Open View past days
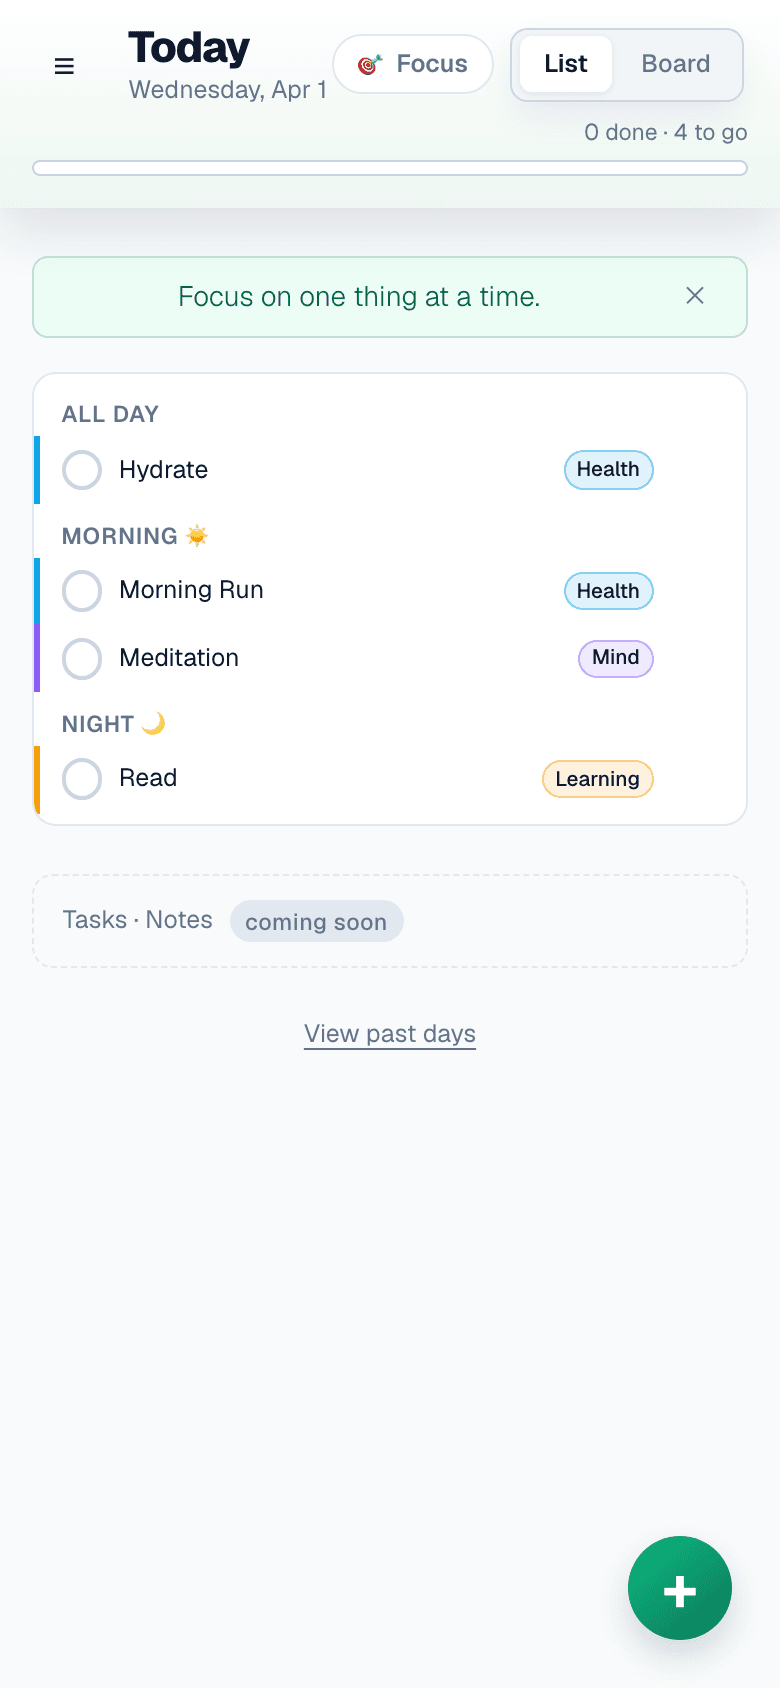 389,1033
